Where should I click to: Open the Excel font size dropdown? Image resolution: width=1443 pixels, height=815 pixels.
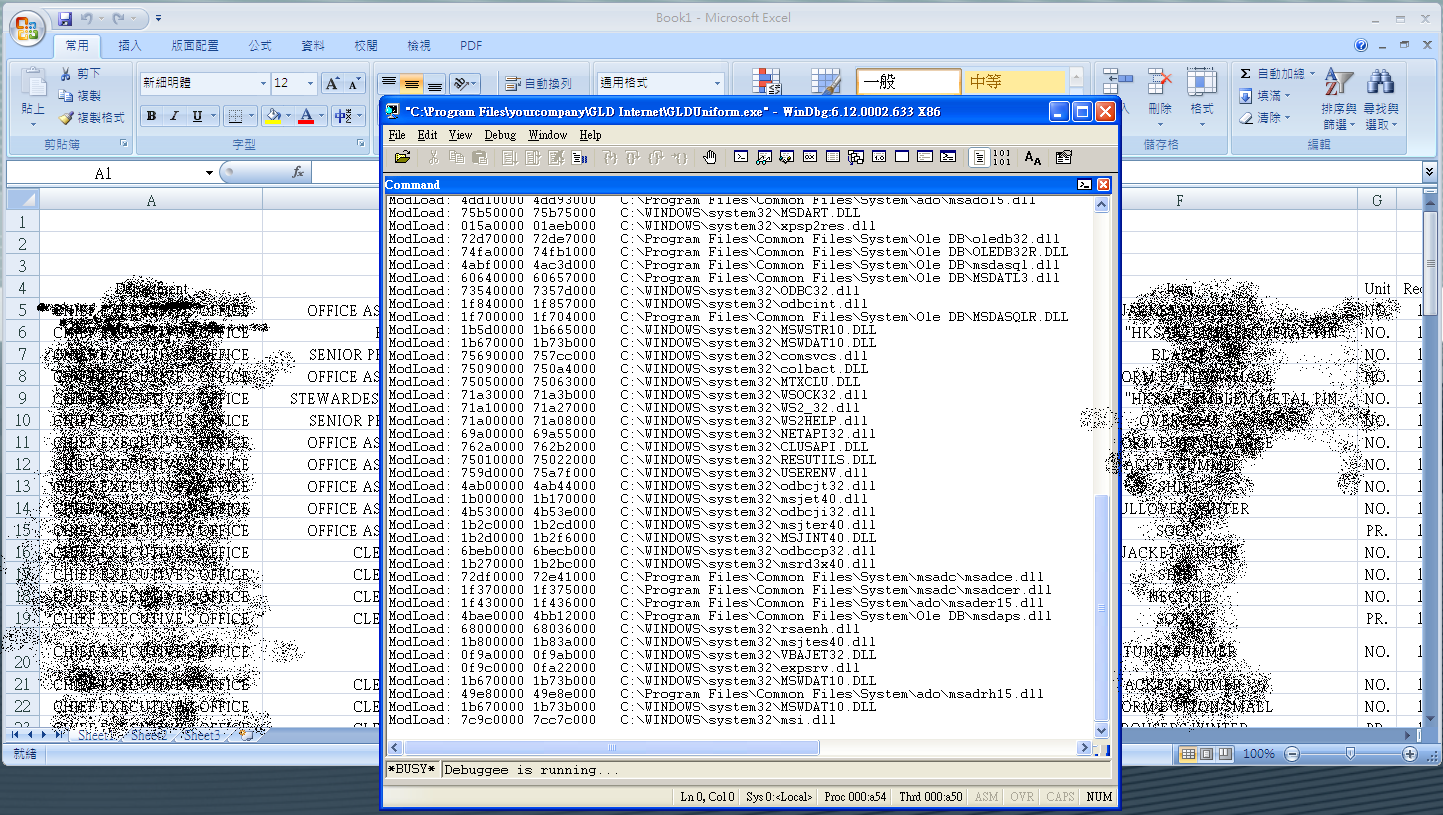point(311,84)
